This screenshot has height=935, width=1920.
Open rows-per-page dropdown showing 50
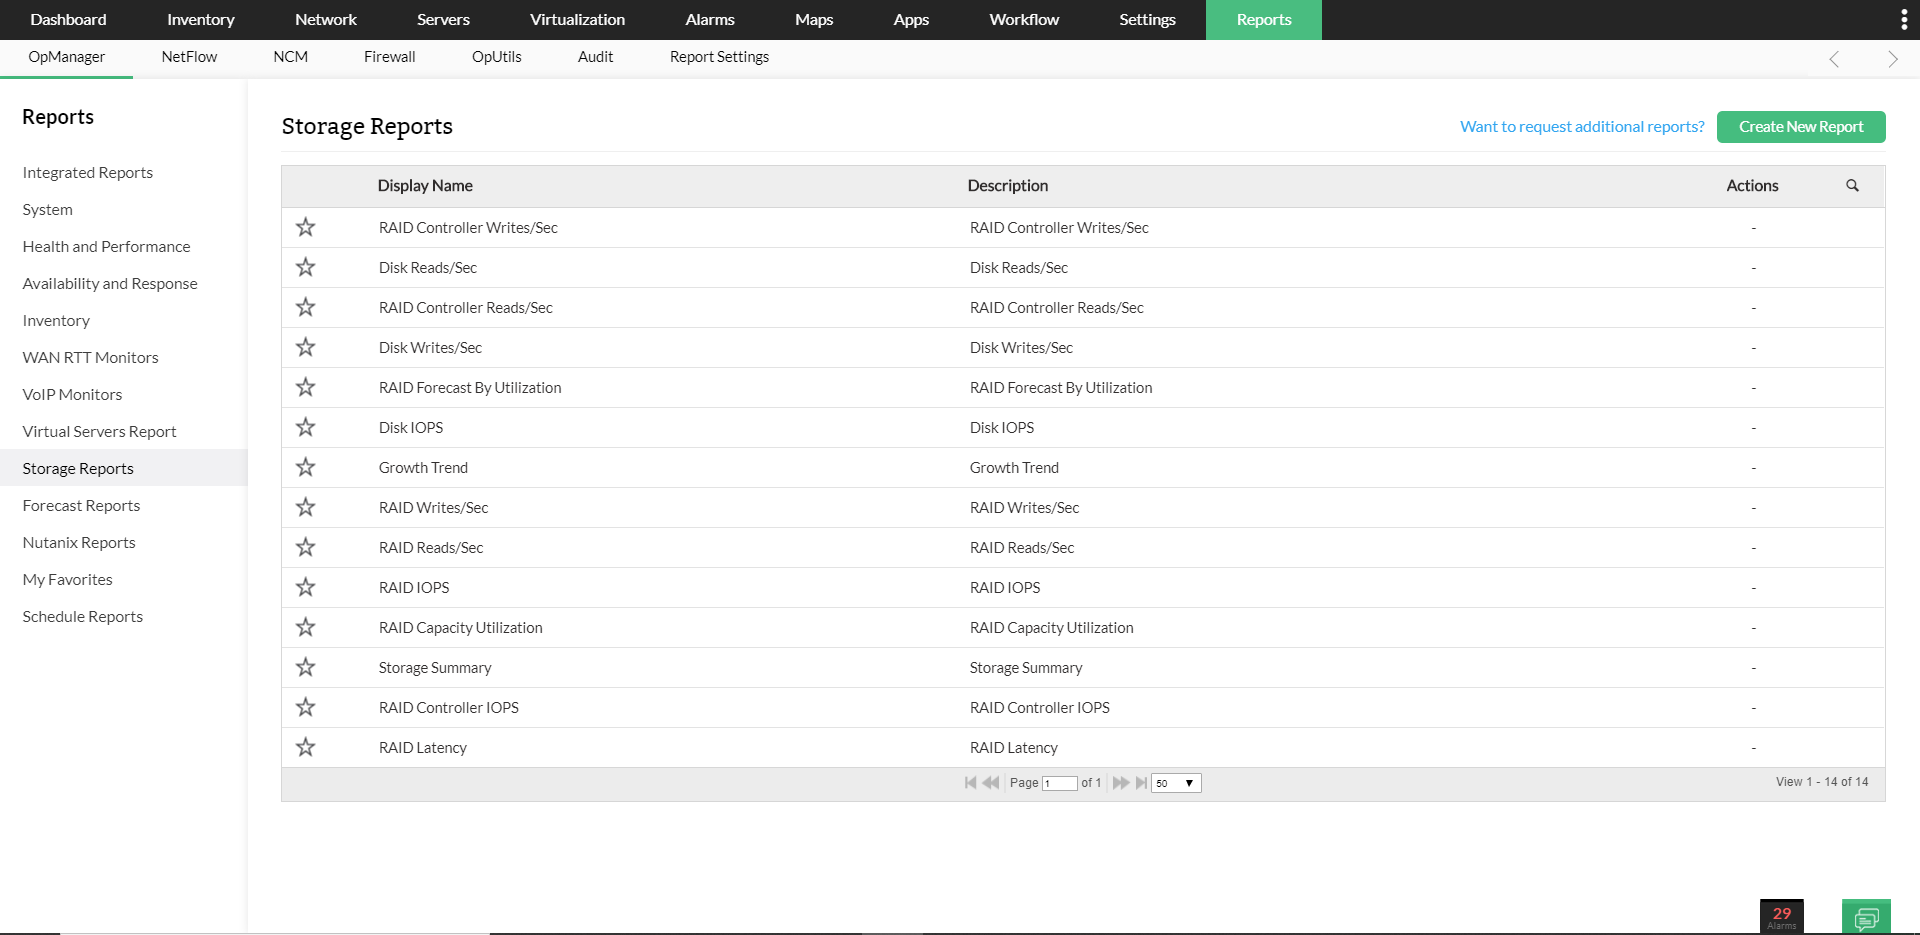pos(1176,783)
